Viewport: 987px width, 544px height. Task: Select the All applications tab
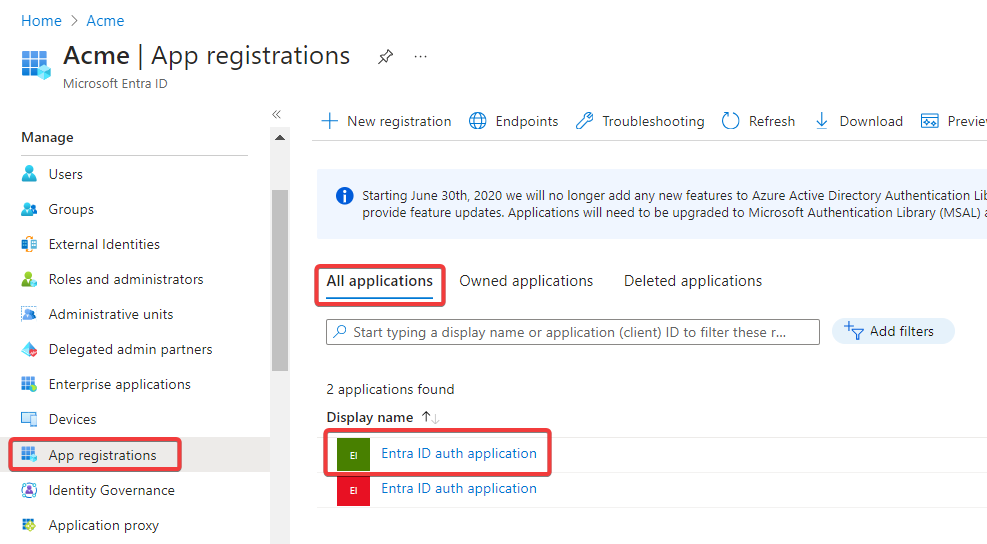tap(380, 281)
